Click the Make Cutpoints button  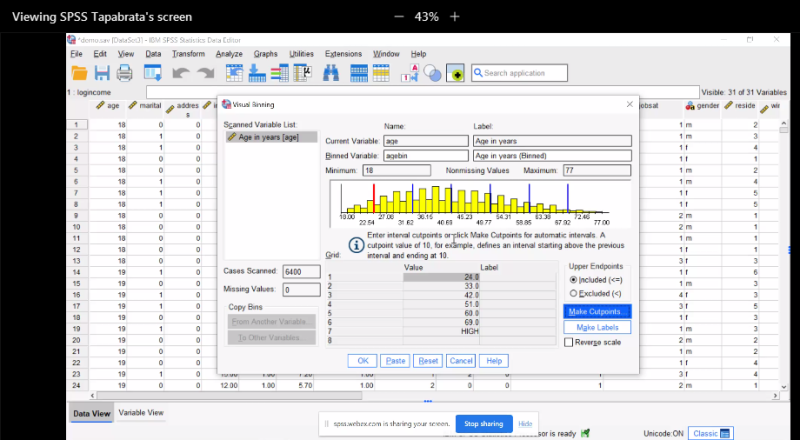pyautogui.click(x=598, y=312)
